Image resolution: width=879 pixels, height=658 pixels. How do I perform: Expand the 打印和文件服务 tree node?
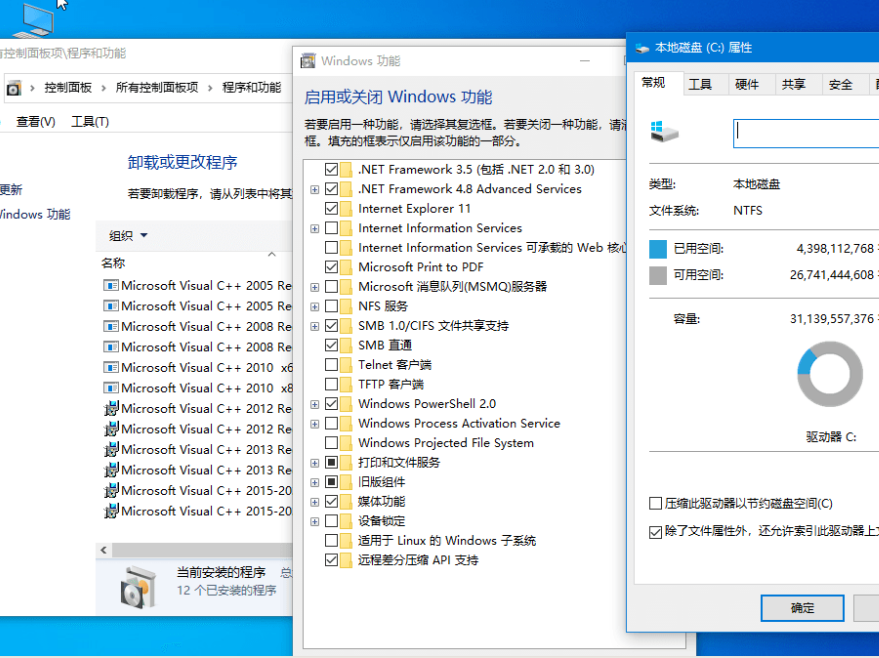coord(315,463)
